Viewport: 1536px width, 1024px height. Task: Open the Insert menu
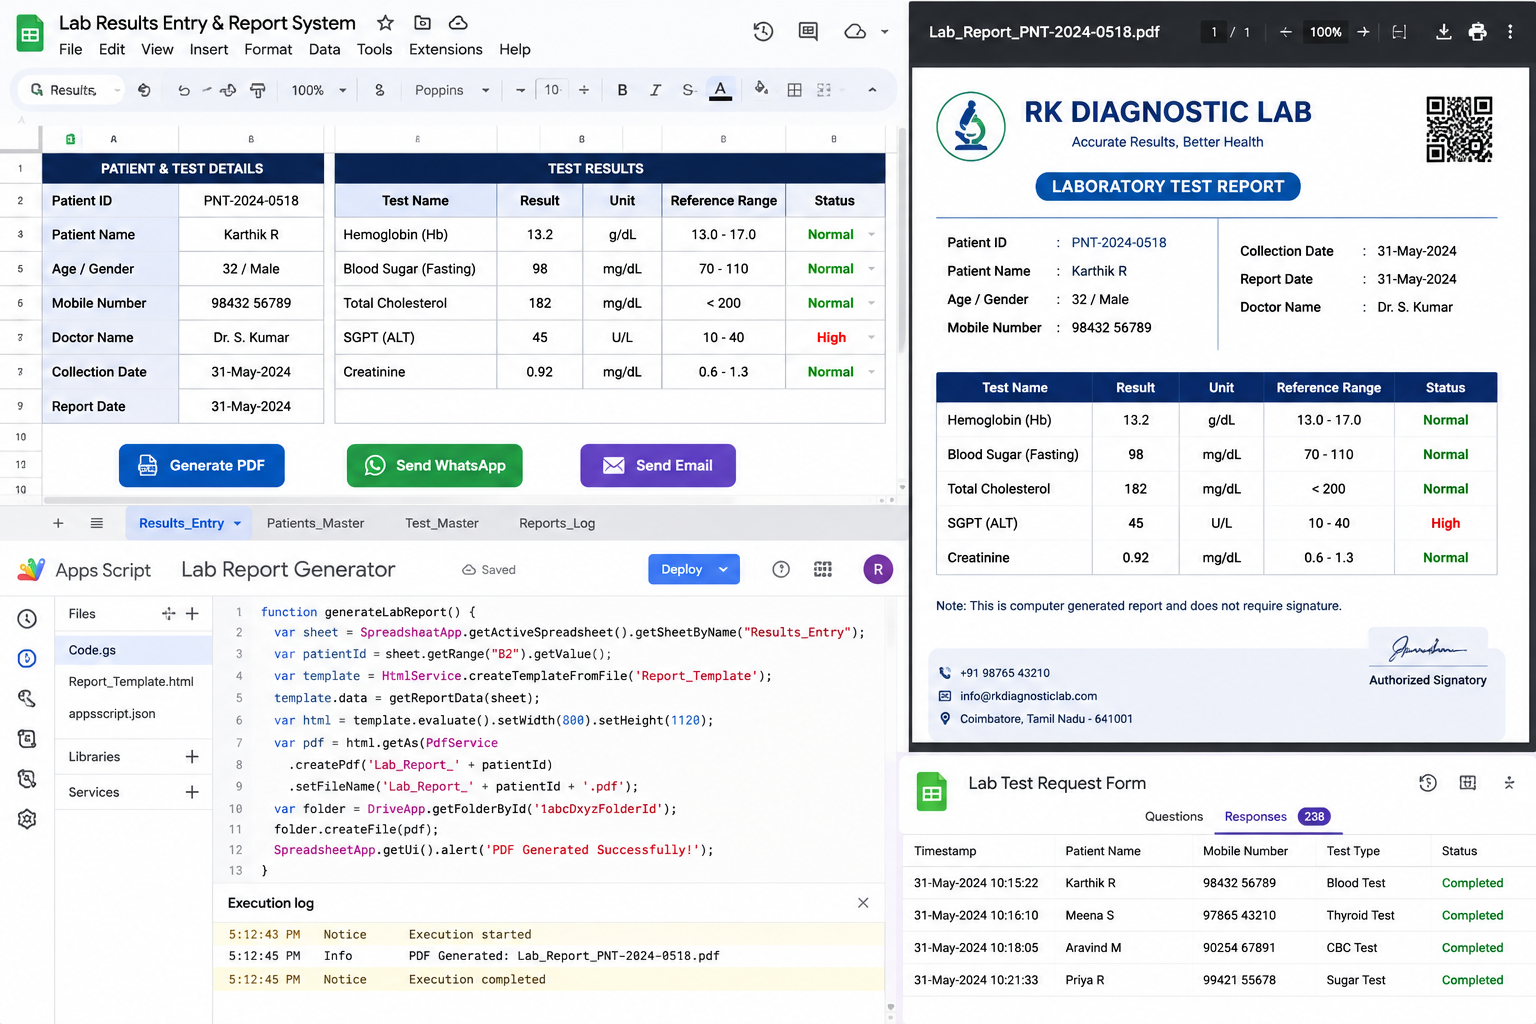(x=209, y=49)
